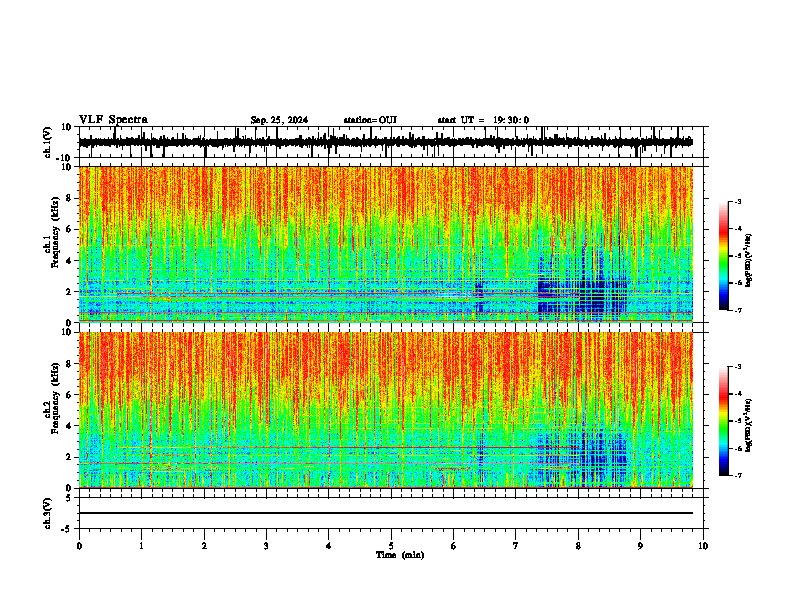Click the 'start UT = 19:30:0' text
The width and height of the screenshot is (792, 612).
pyautogui.click(x=483, y=120)
